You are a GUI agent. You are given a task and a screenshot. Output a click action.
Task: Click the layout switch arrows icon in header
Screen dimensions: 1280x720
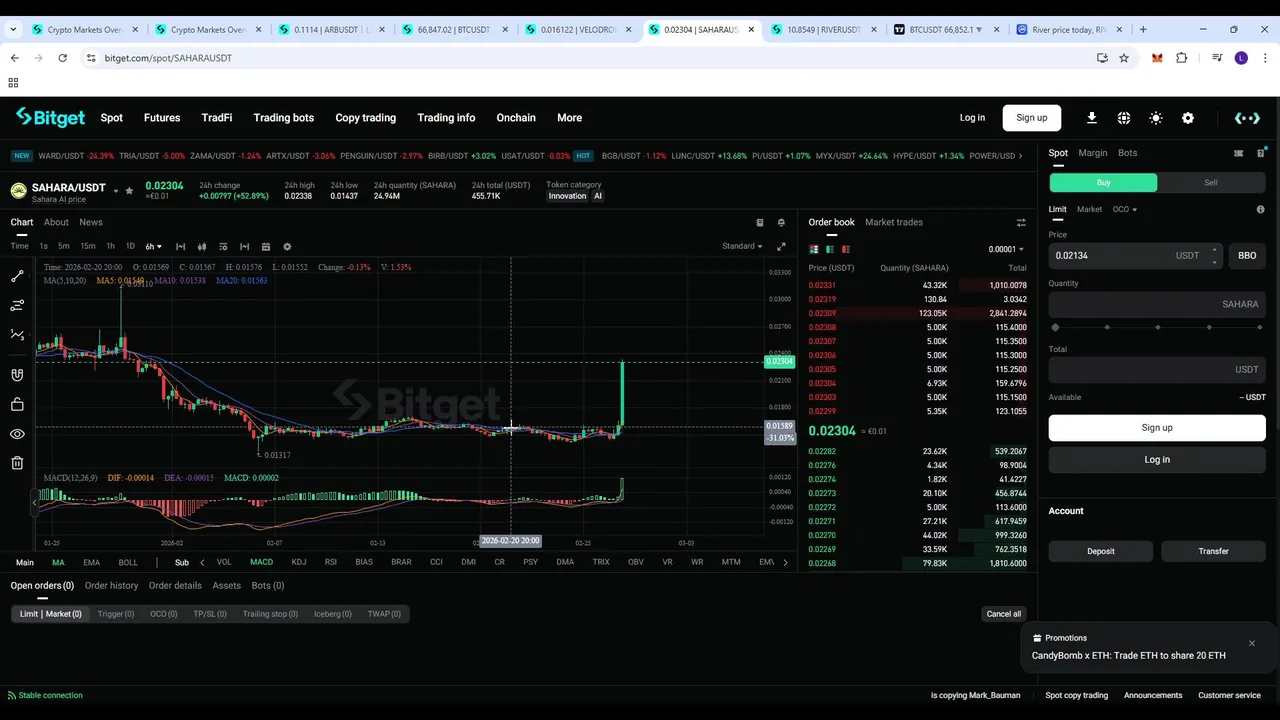[1247, 118]
